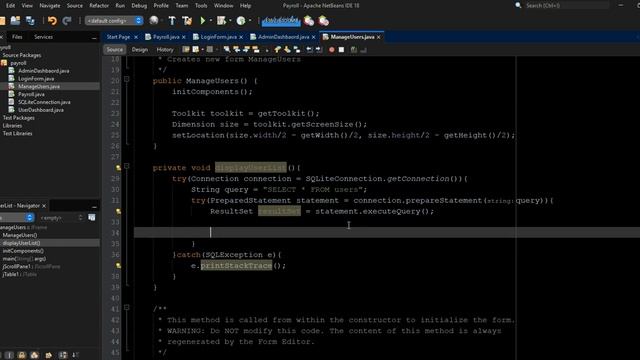The height and width of the screenshot is (360, 640).
Task: Switch to Source view
Action: [114, 50]
